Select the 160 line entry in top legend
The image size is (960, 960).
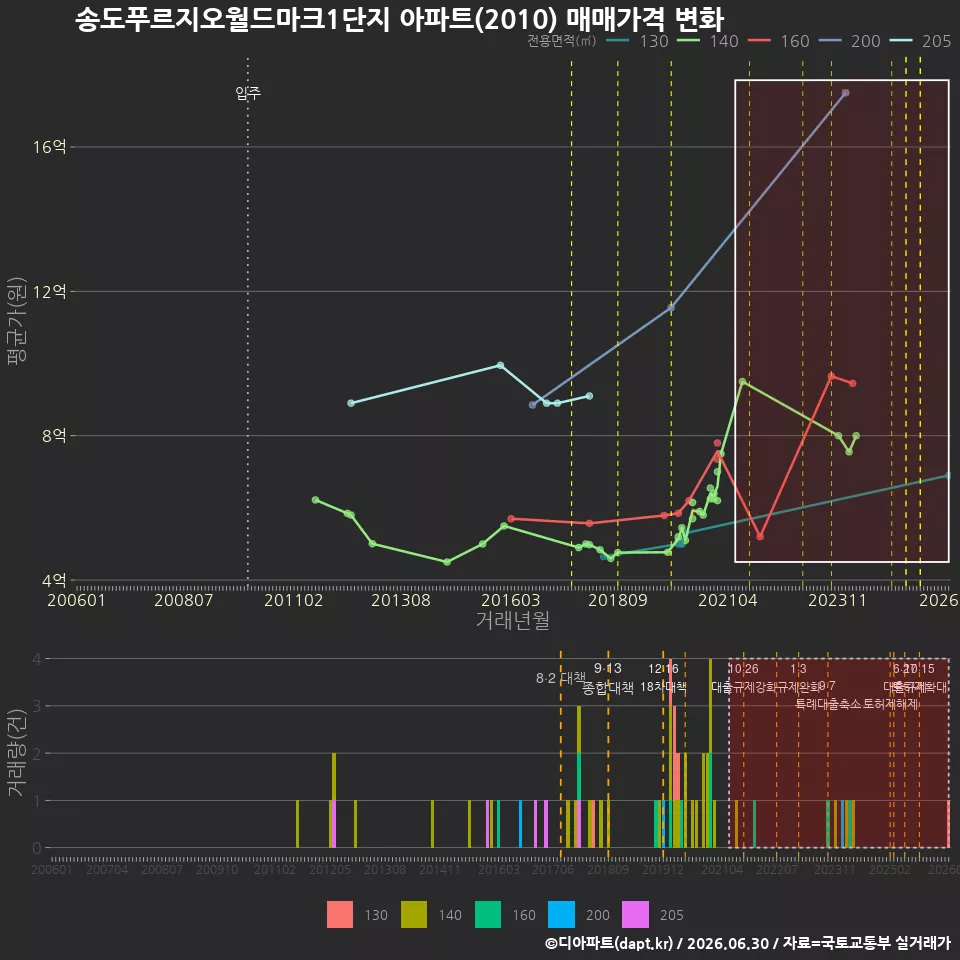(x=778, y=41)
